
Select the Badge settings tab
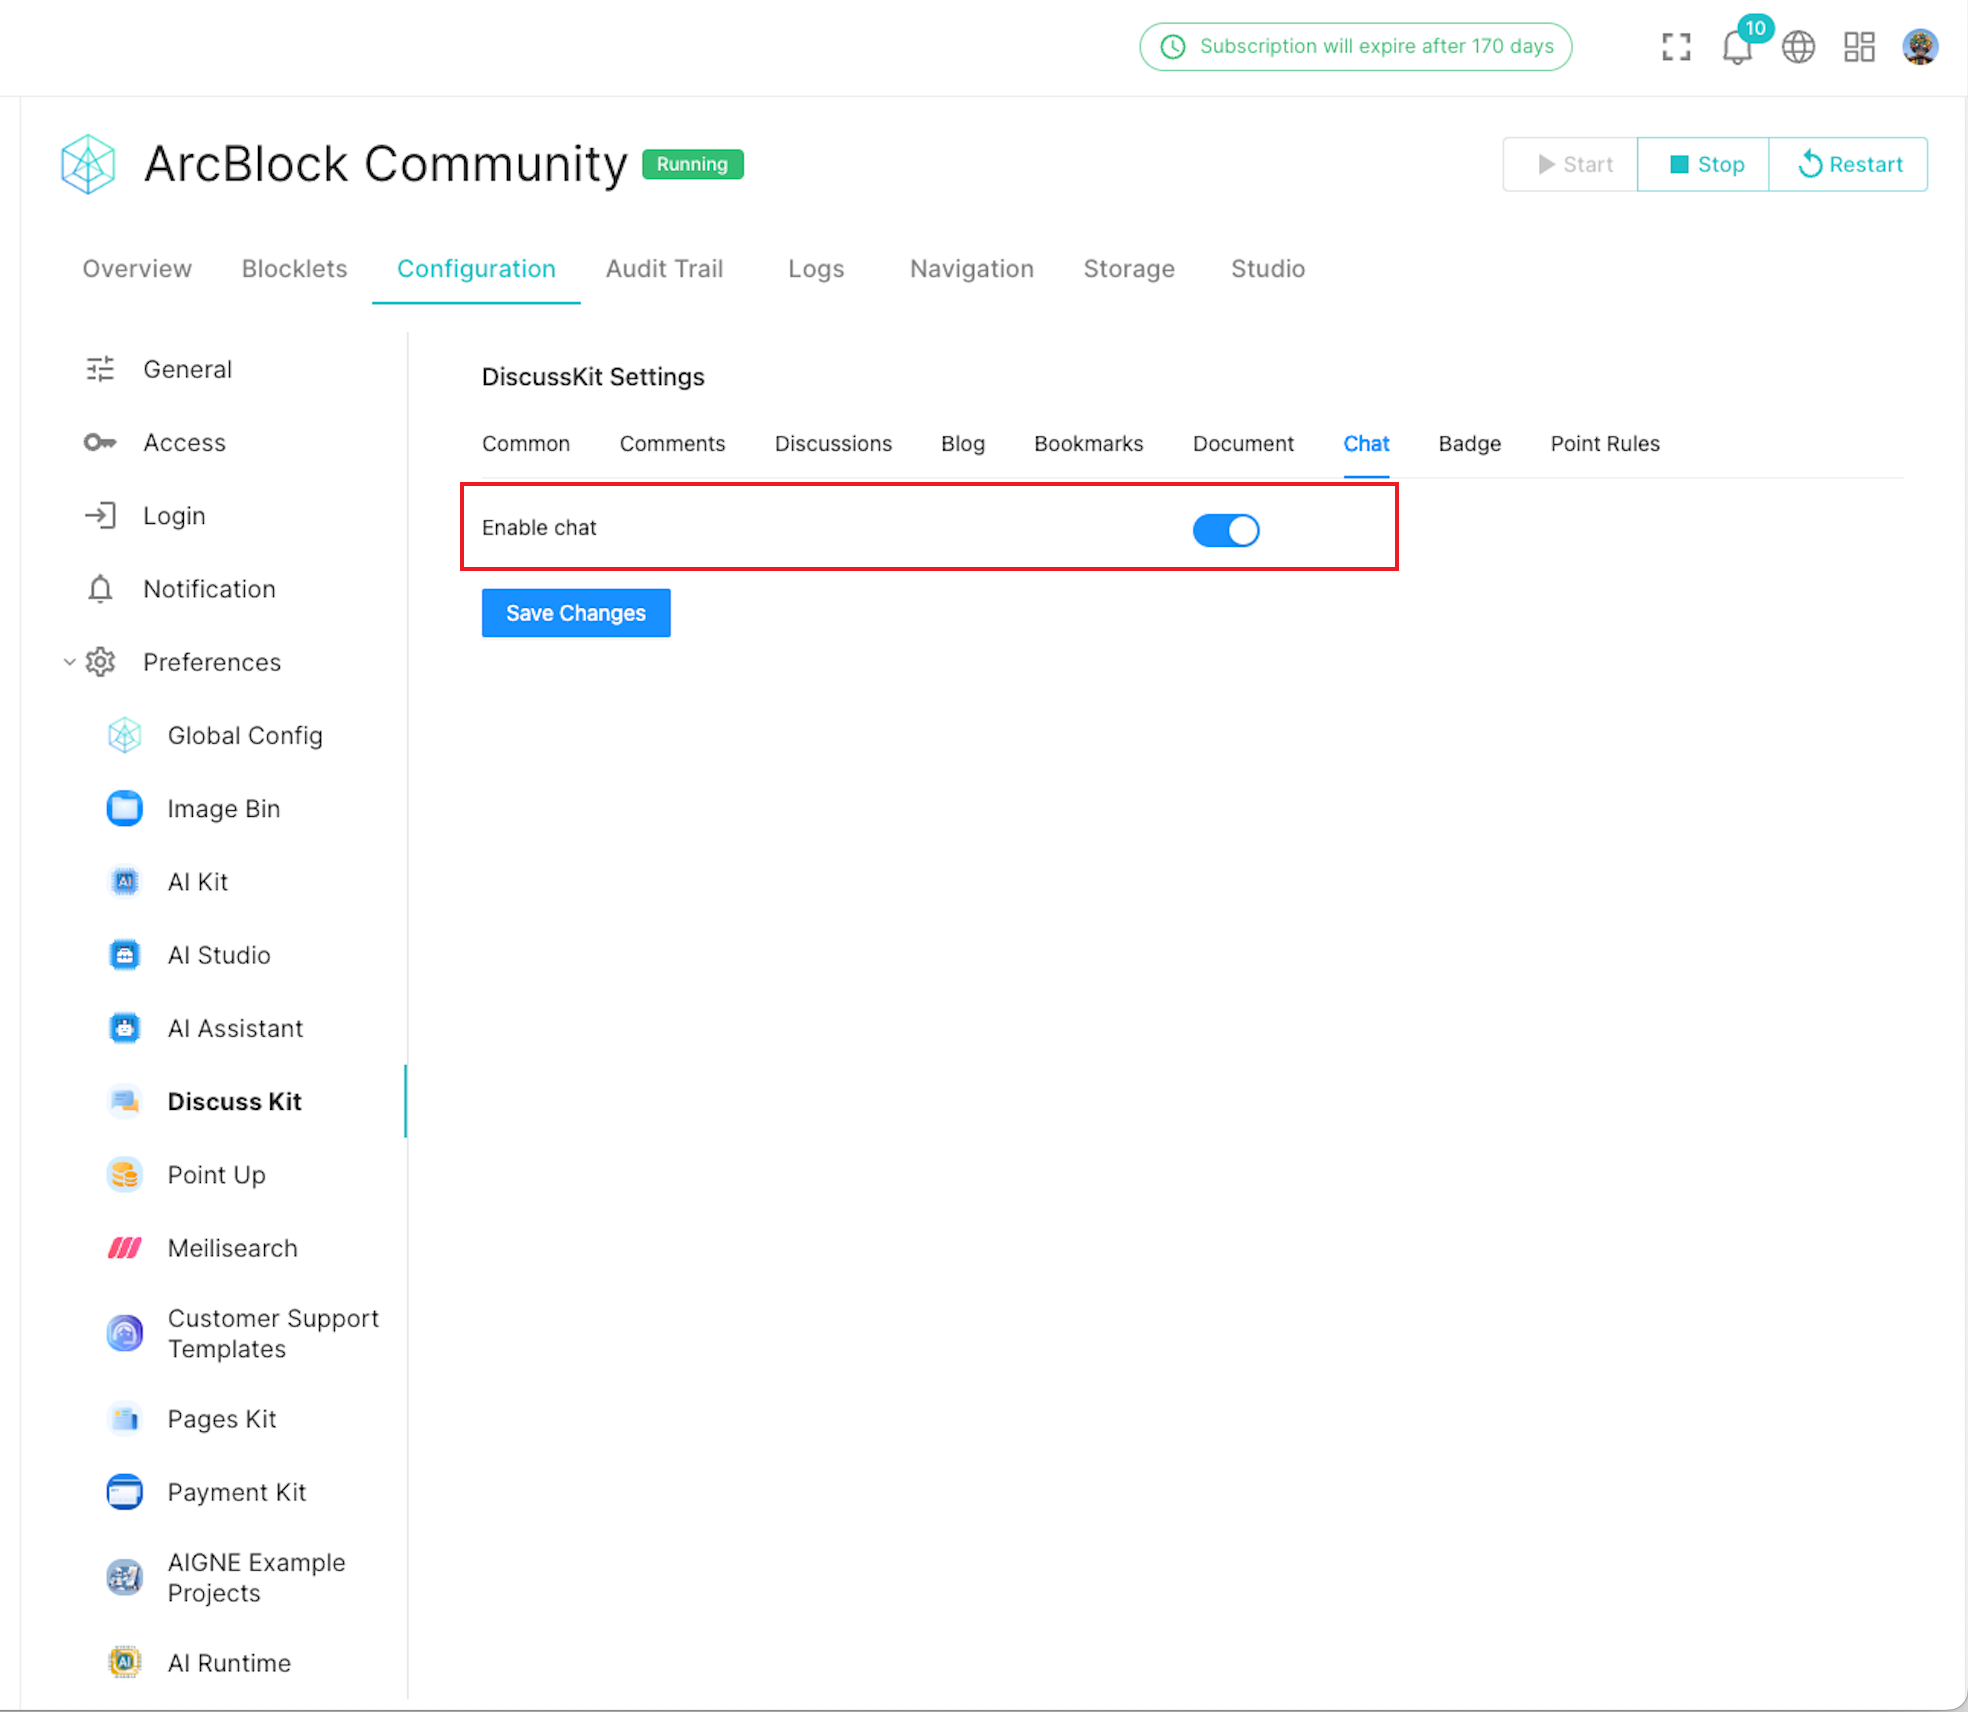1469,444
